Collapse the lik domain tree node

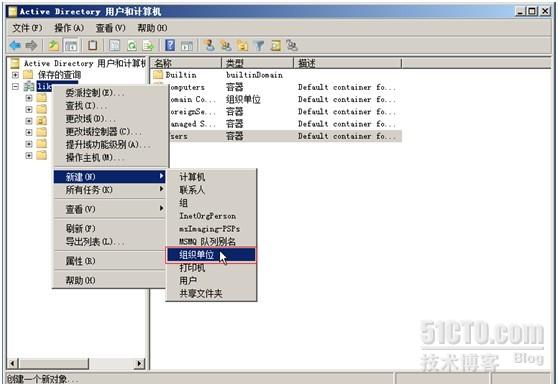[x=15, y=86]
